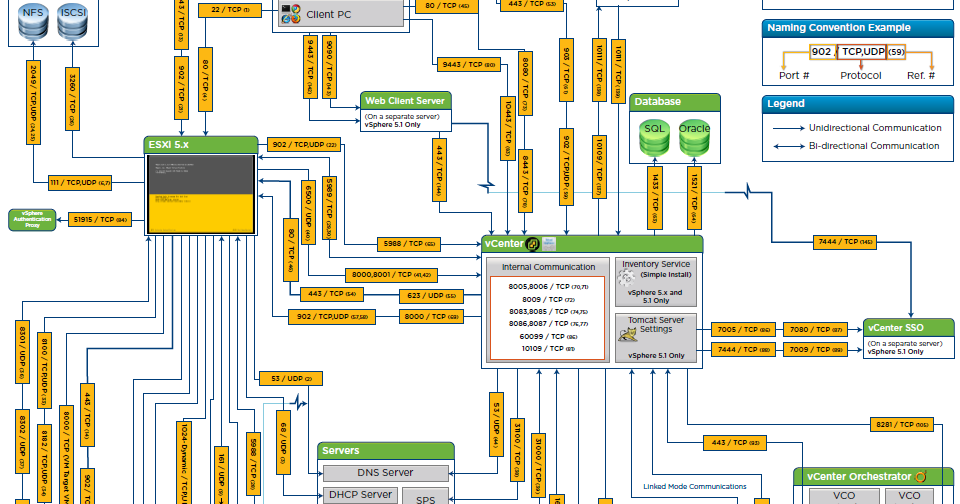Click the 8281 / TCP port label
The width and height of the screenshot is (960, 504).
point(902,424)
